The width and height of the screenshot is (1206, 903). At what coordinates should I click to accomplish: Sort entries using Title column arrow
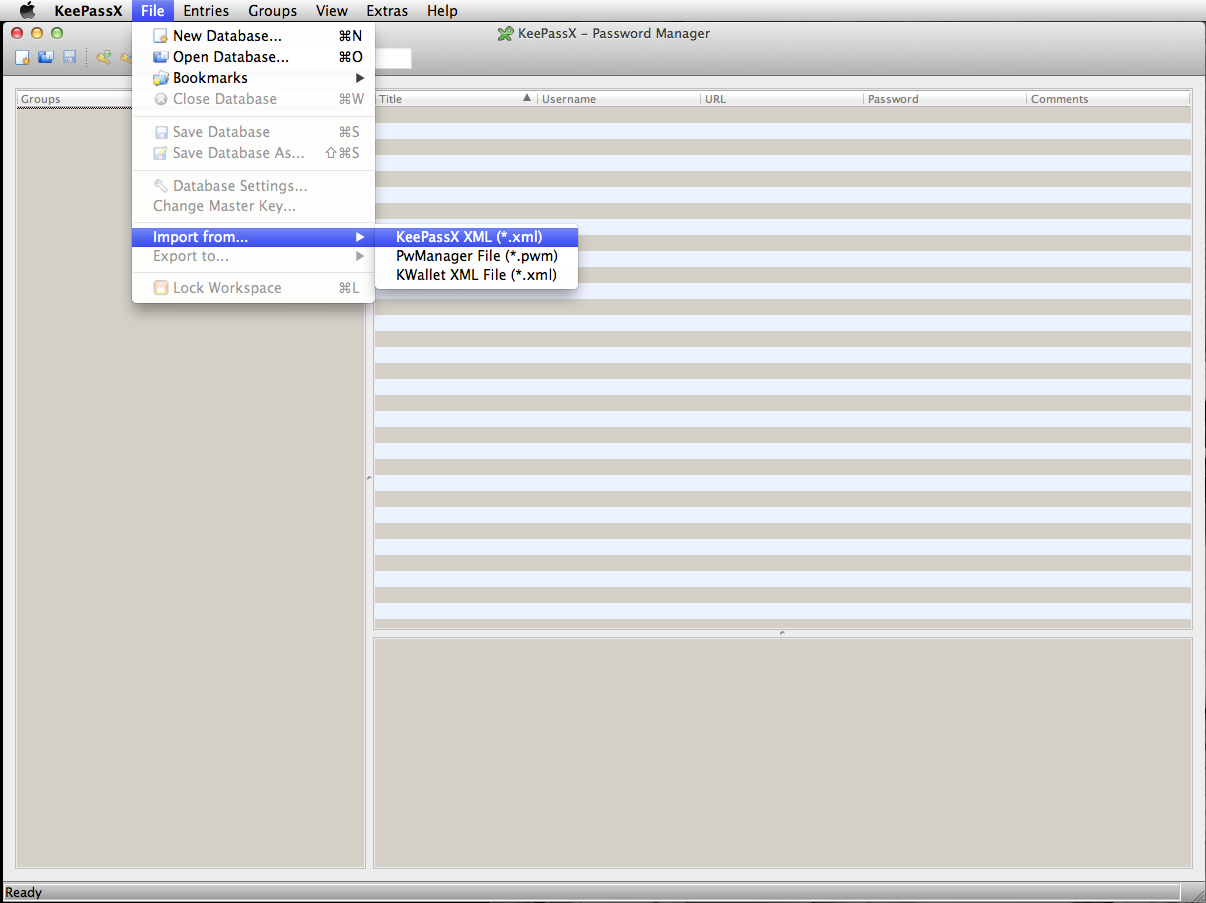click(x=527, y=98)
